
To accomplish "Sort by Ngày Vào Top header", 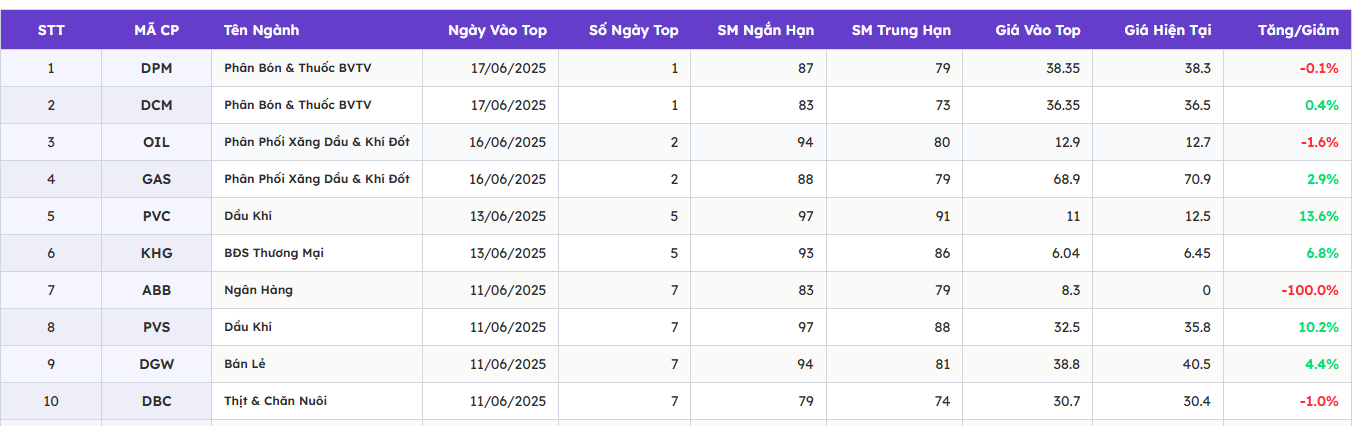I will coord(497,30).
